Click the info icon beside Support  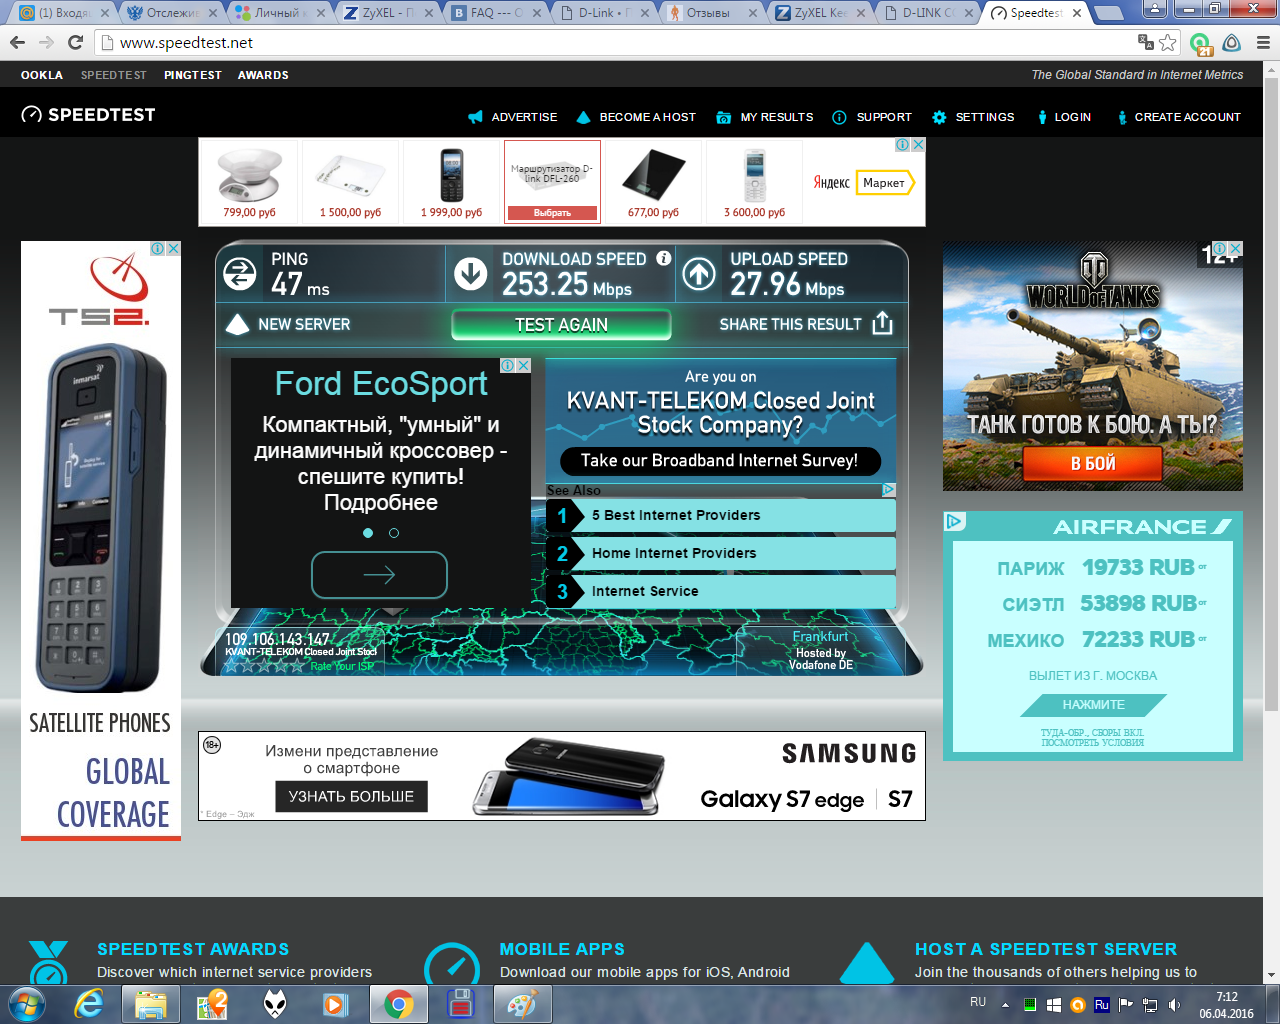coord(840,117)
